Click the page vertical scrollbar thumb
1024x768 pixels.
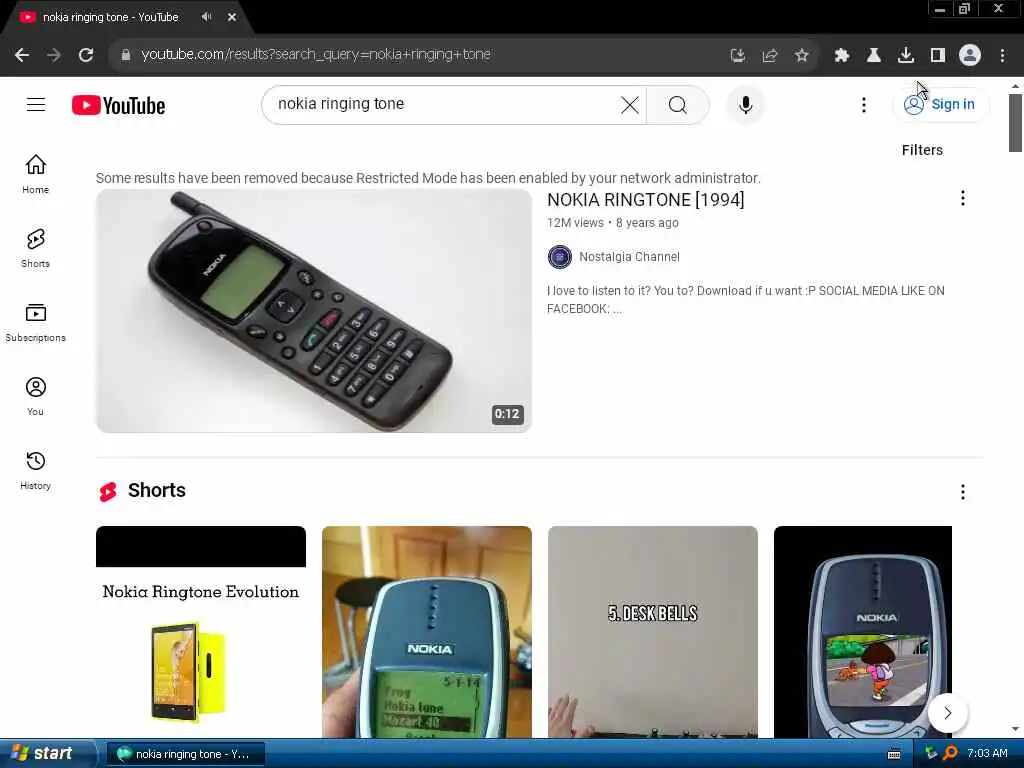(1015, 123)
